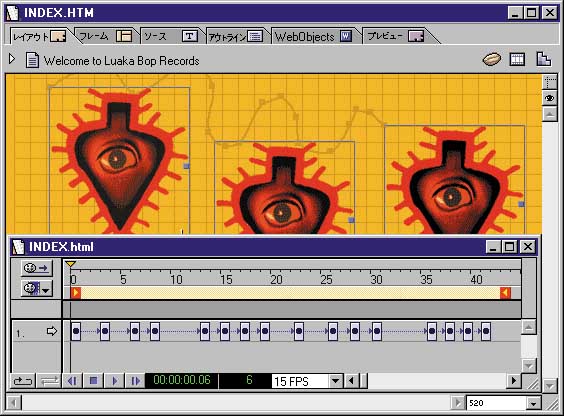Click the autoplay actions button in the timeline
This screenshot has height=416, width=564.
pyautogui.click(x=37, y=268)
